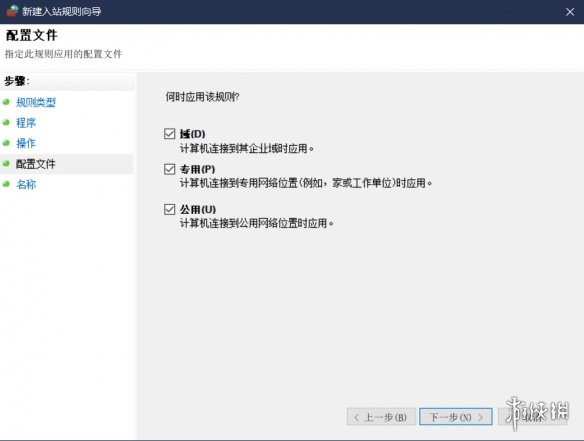
Task: Click the green bullet beside 配置文件
Action: tap(6, 163)
